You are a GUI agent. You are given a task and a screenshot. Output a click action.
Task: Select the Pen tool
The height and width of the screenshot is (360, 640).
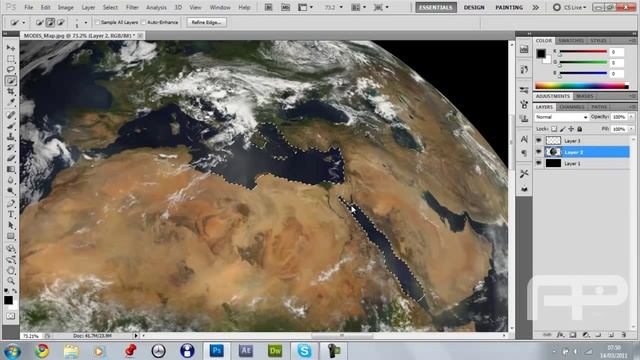click(11, 203)
